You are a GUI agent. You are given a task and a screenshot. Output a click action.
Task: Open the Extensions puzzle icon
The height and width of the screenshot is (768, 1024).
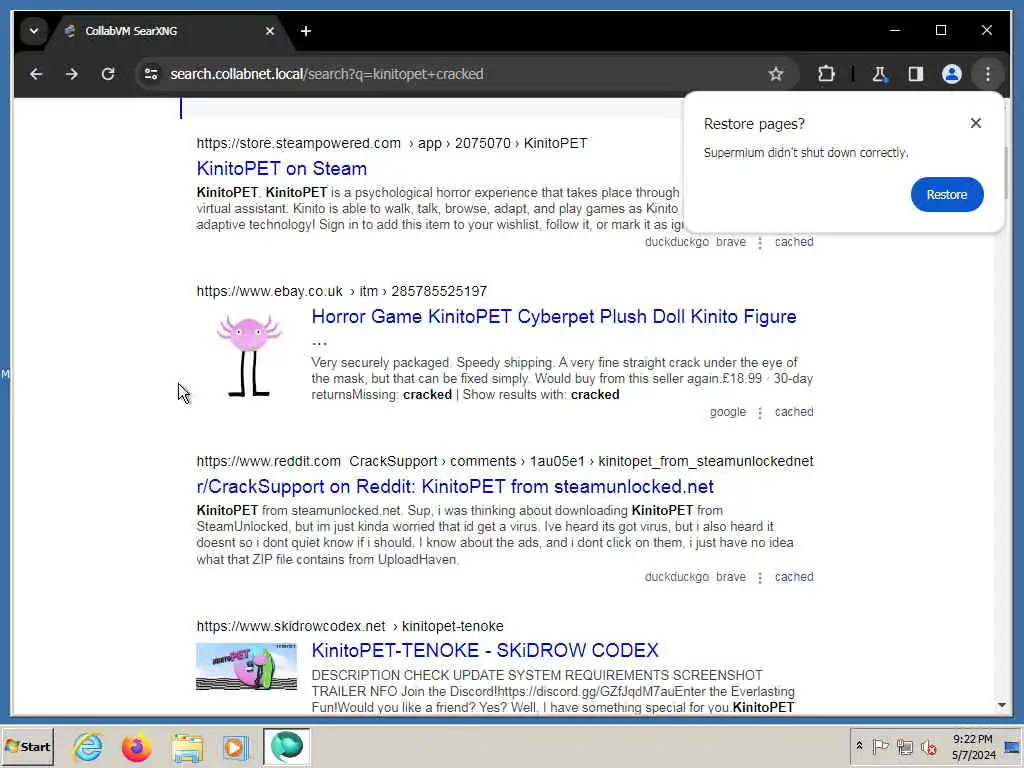pyautogui.click(x=826, y=74)
